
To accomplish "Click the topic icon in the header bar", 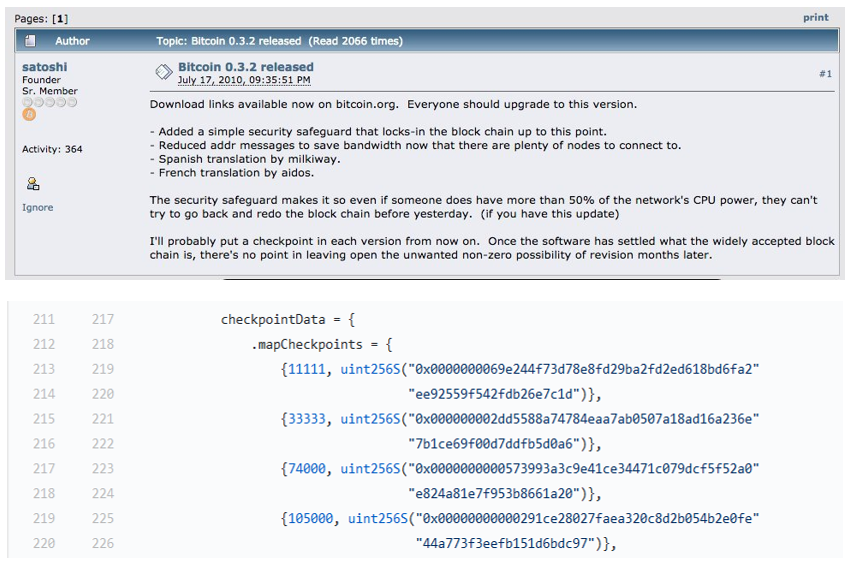I will tap(30, 41).
